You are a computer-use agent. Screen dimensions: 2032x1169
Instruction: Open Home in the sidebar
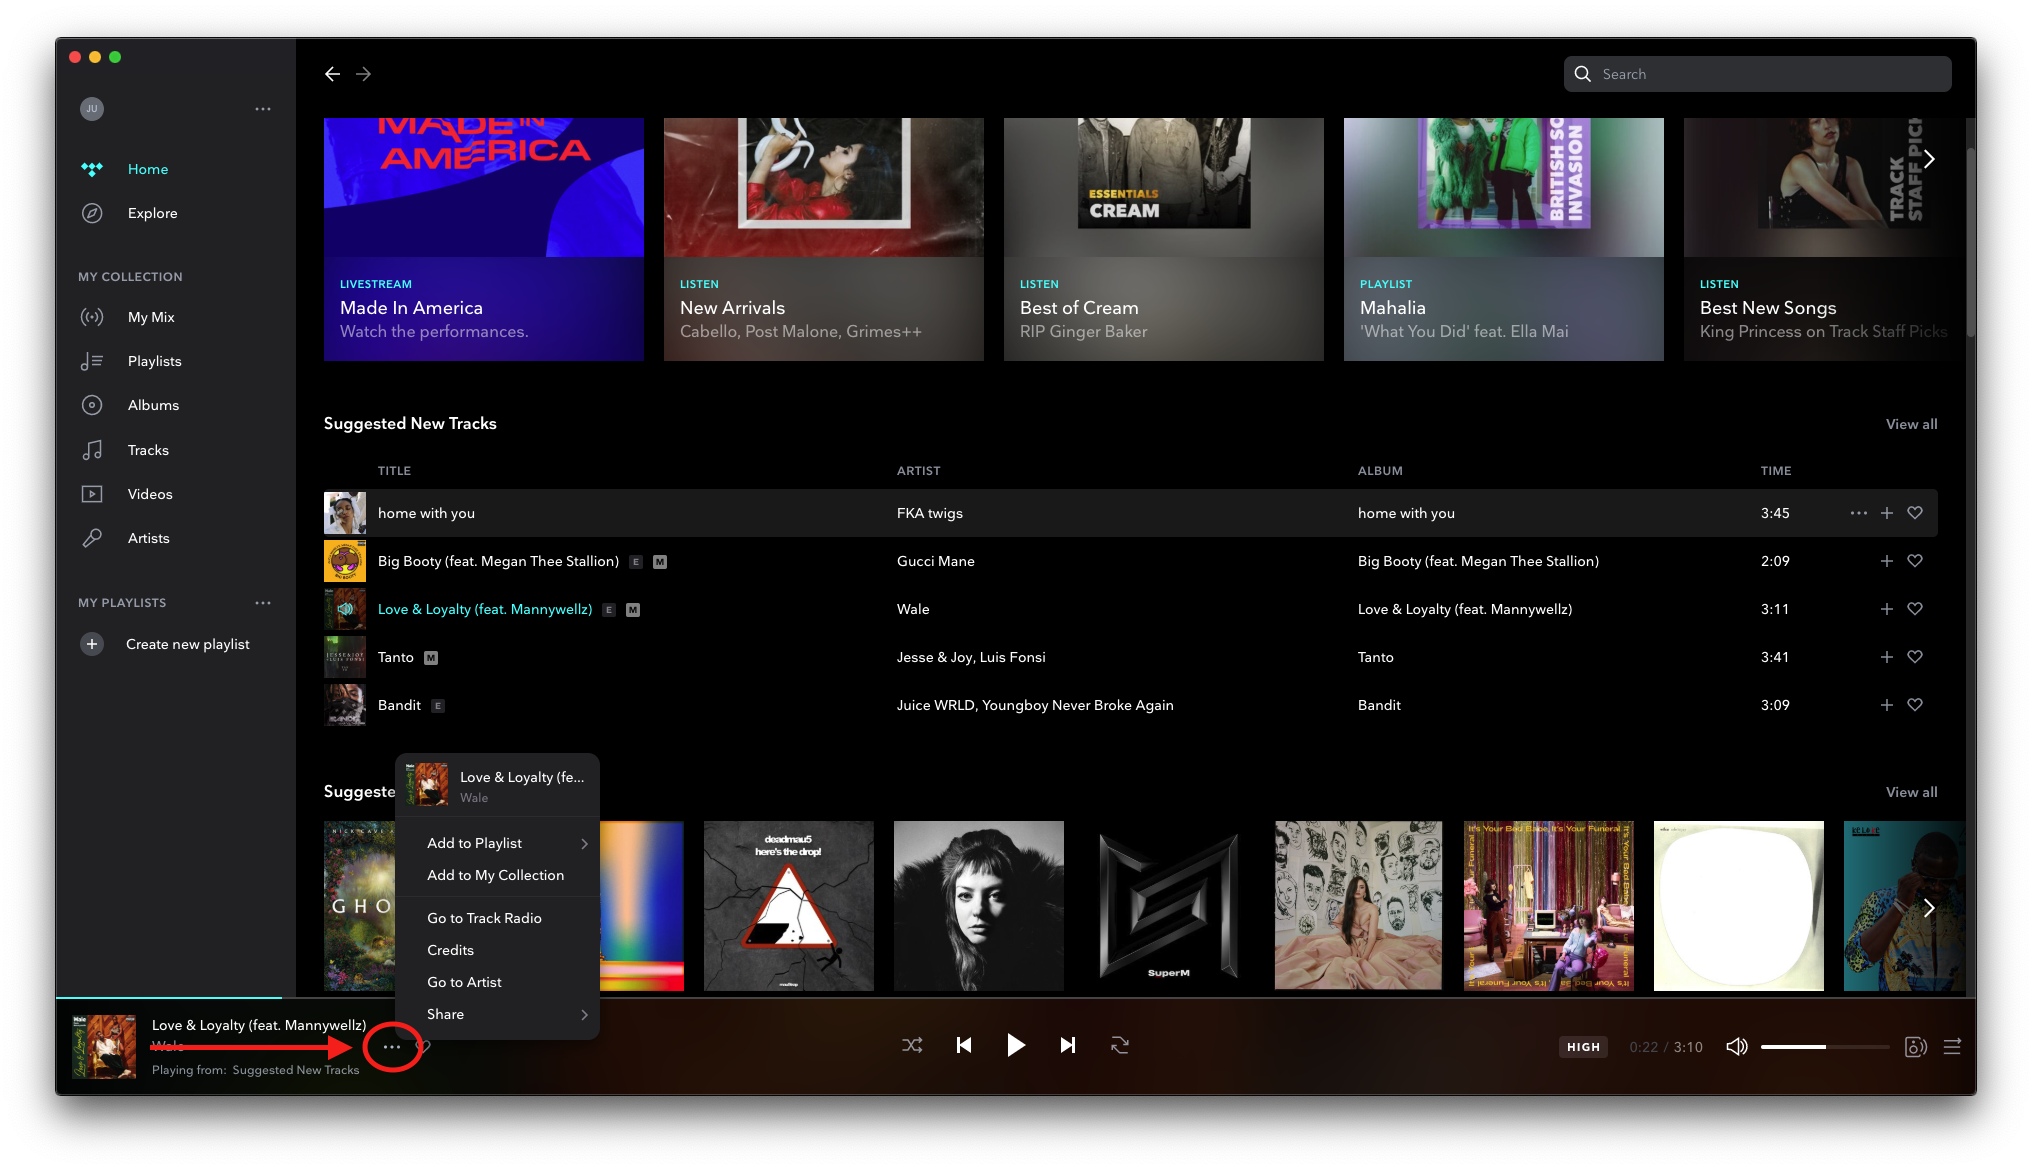(148, 169)
